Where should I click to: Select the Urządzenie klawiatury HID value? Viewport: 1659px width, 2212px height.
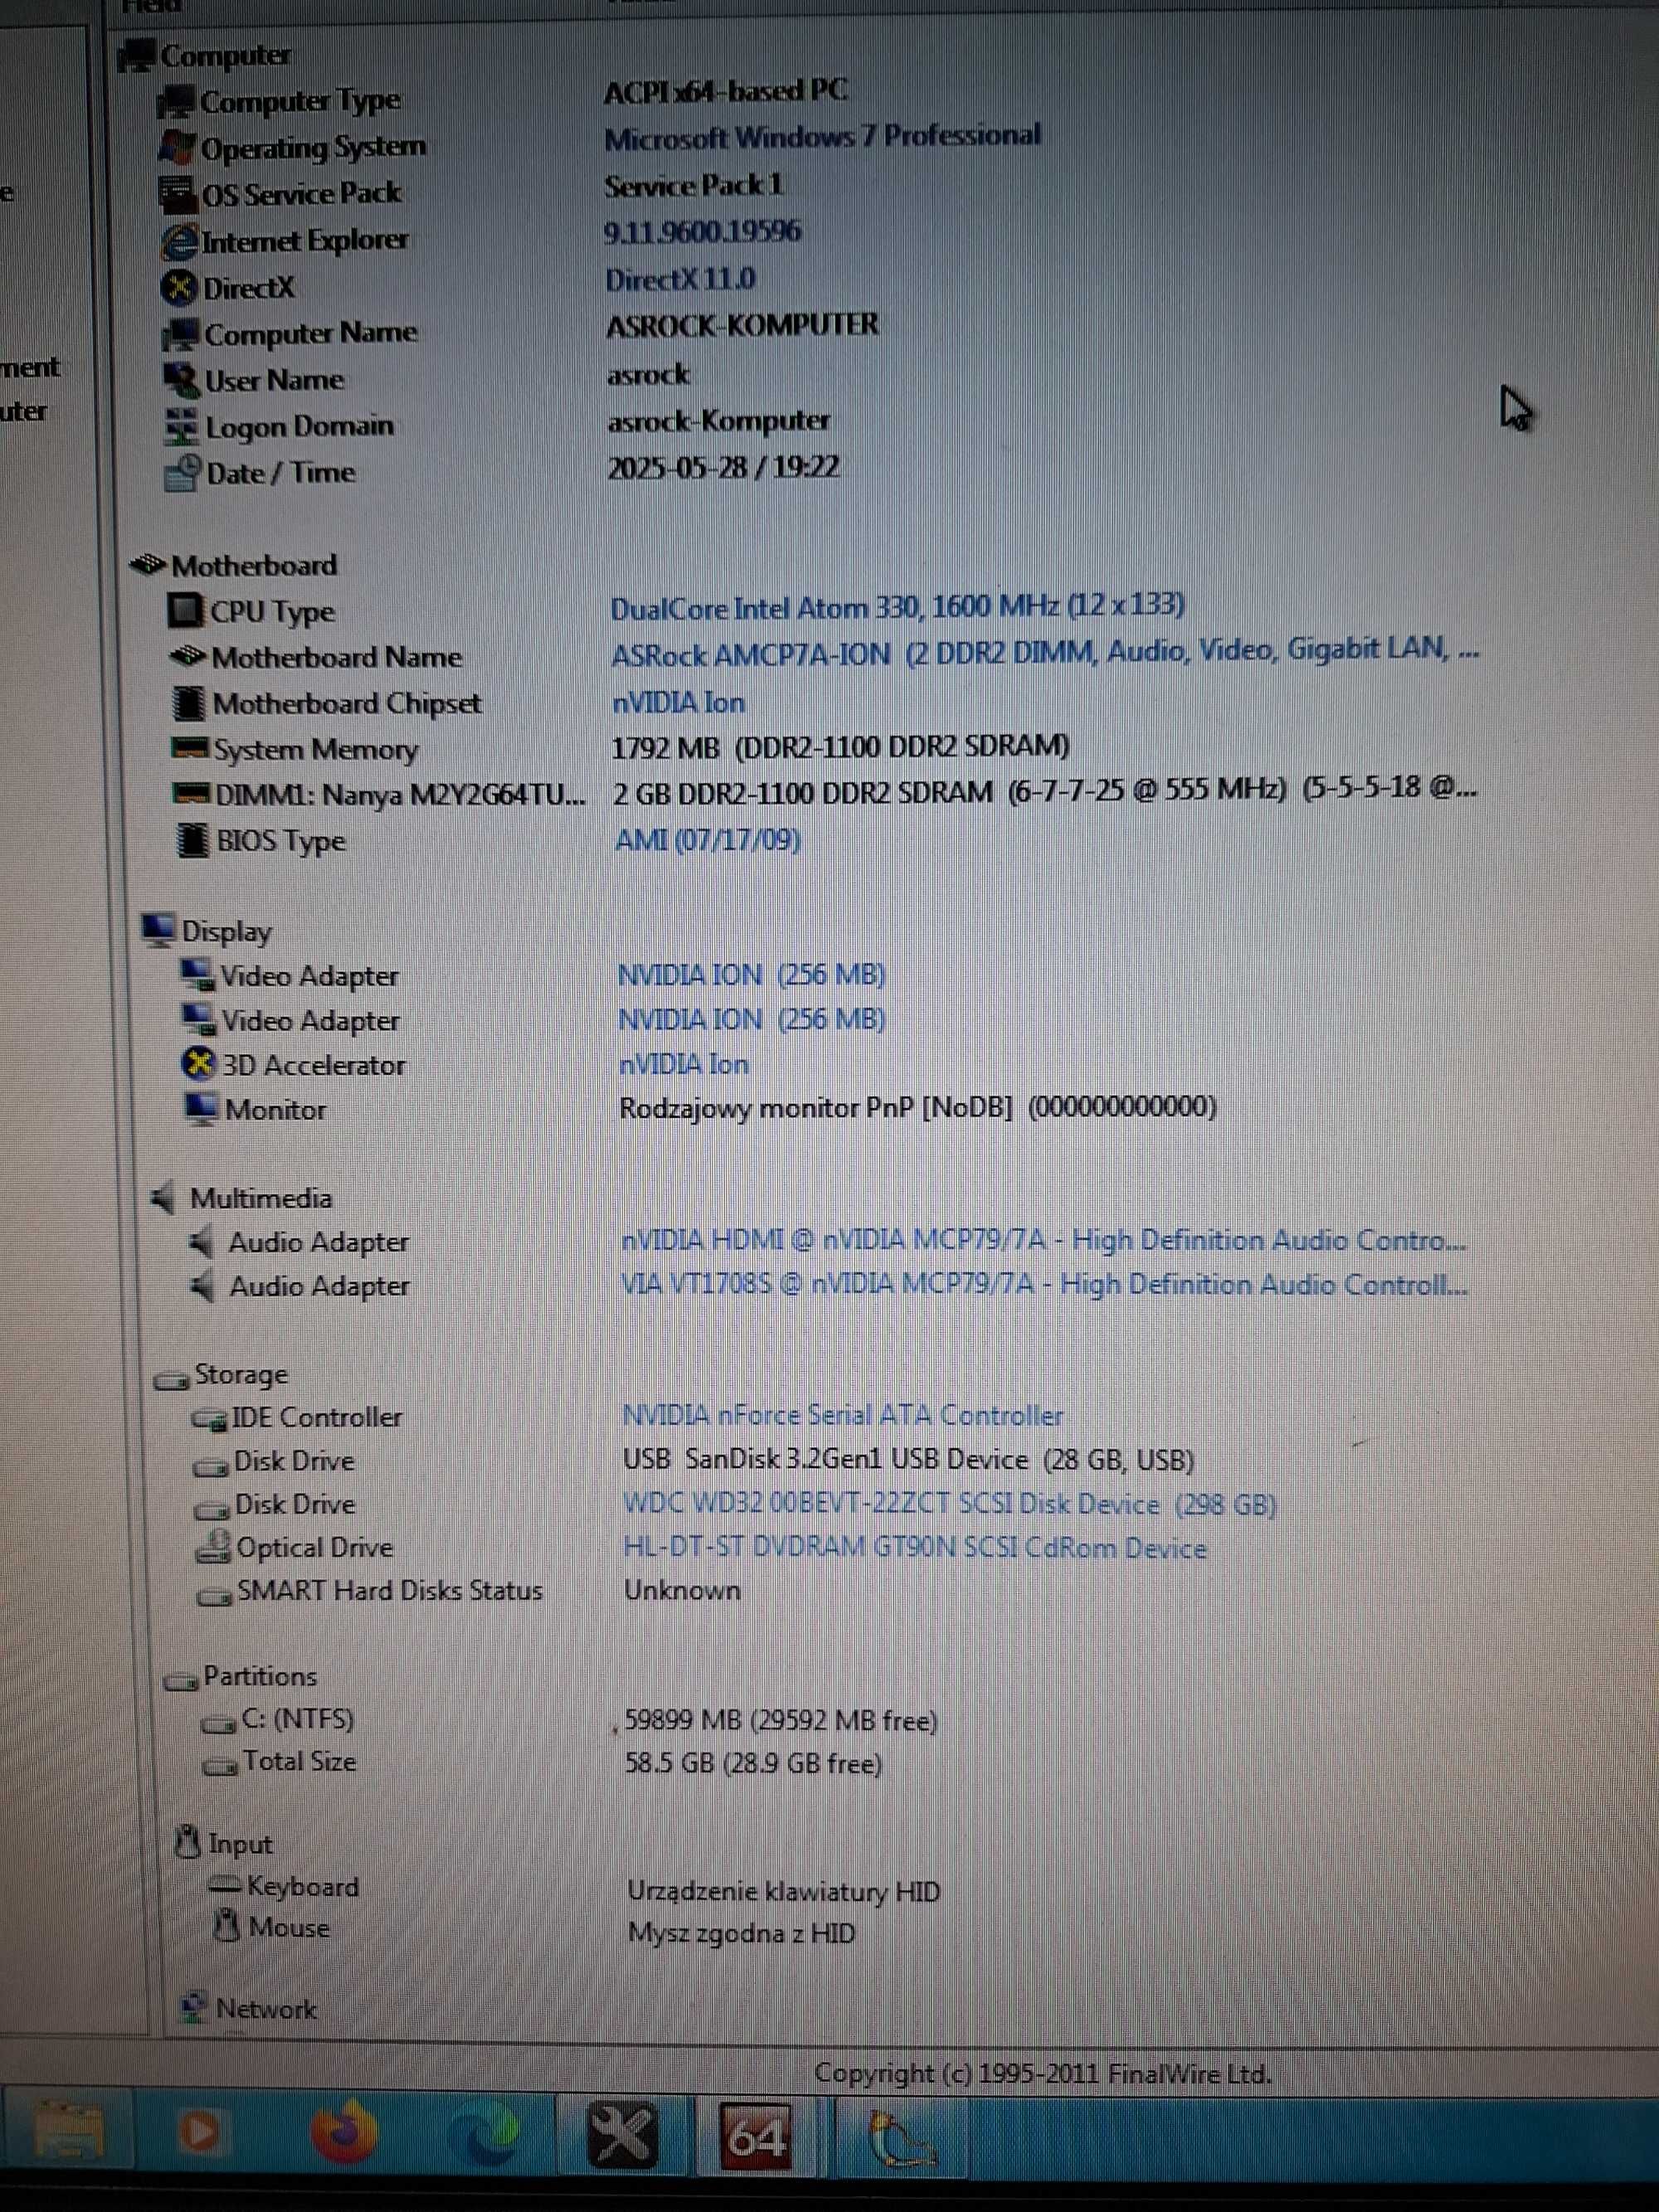[784, 1891]
